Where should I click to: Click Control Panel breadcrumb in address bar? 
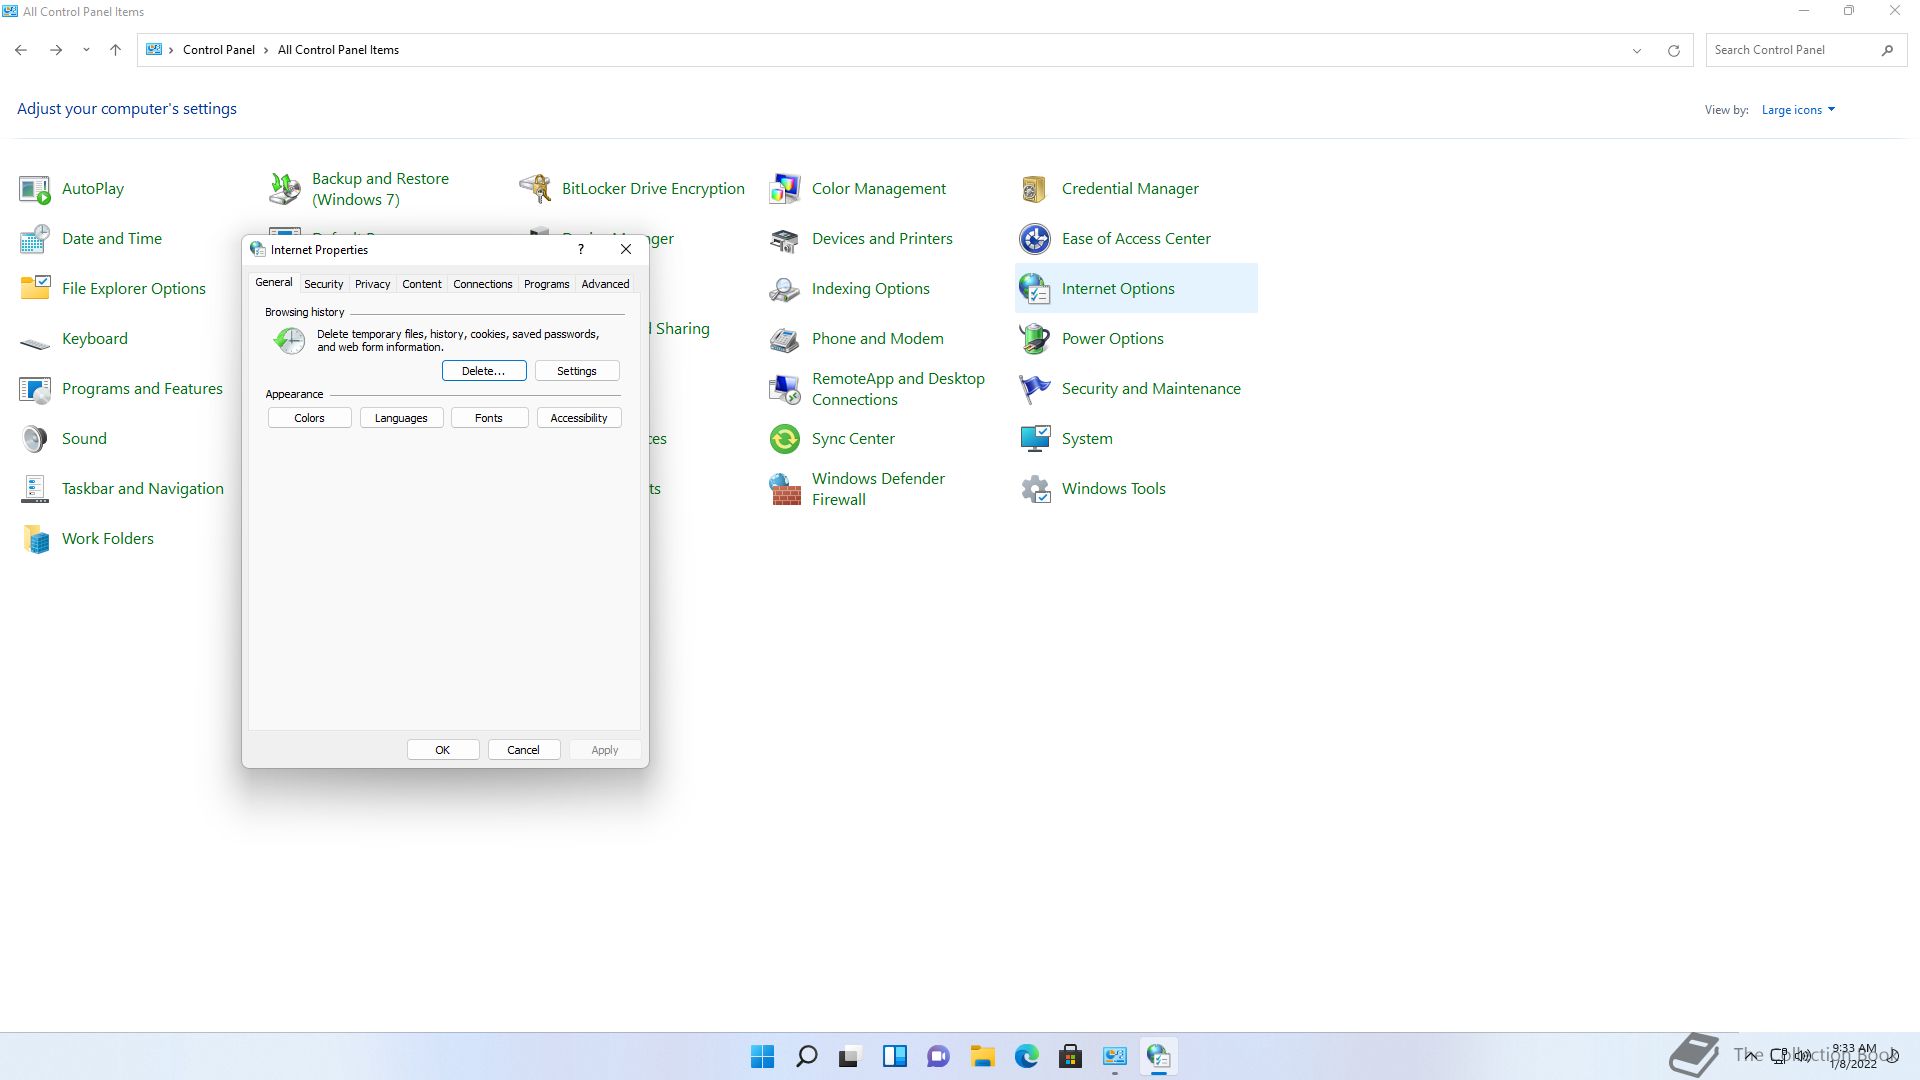pyautogui.click(x=219, y=50)
